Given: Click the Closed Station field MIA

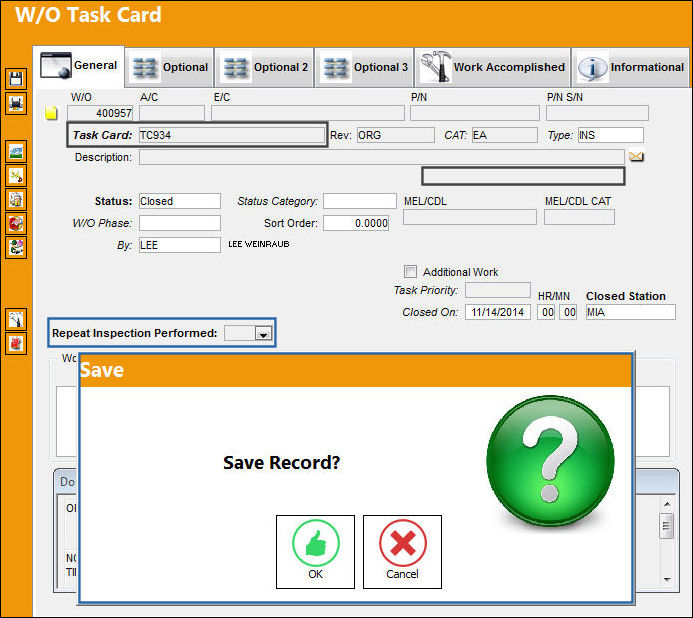Looking at the screenshot, I should pyautogui.click(x=631, y=312).
